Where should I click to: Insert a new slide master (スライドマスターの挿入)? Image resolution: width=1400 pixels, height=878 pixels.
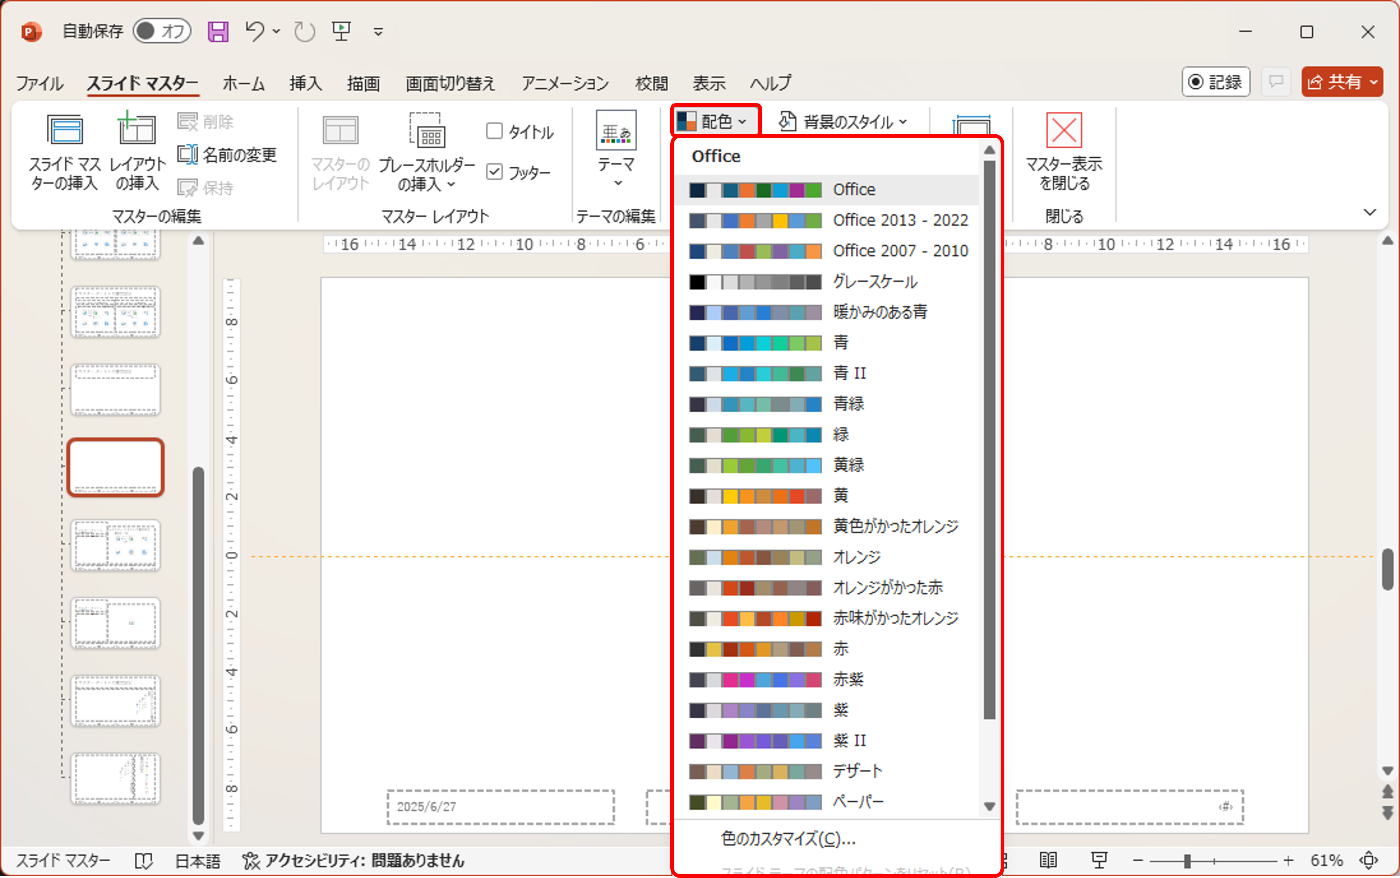(64, 152)
